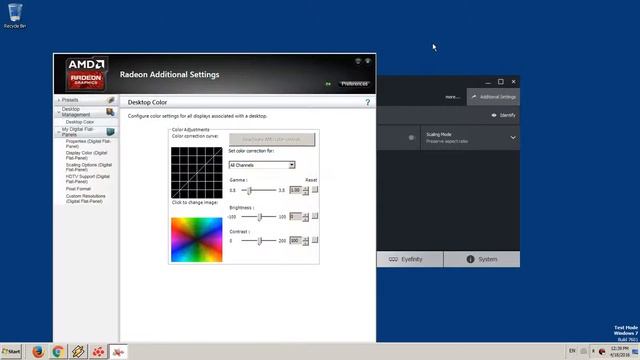This screenshot has width=640, height=360.
Task: Click the Brightness slider
Action: (x=259, y=217)
